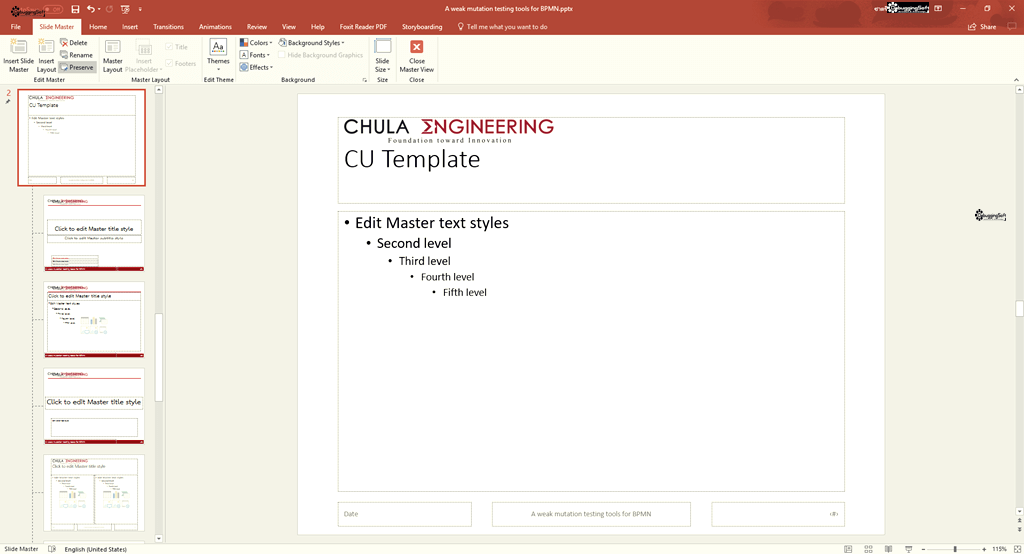Click the zoom slider handle

(x=955, y=549)
